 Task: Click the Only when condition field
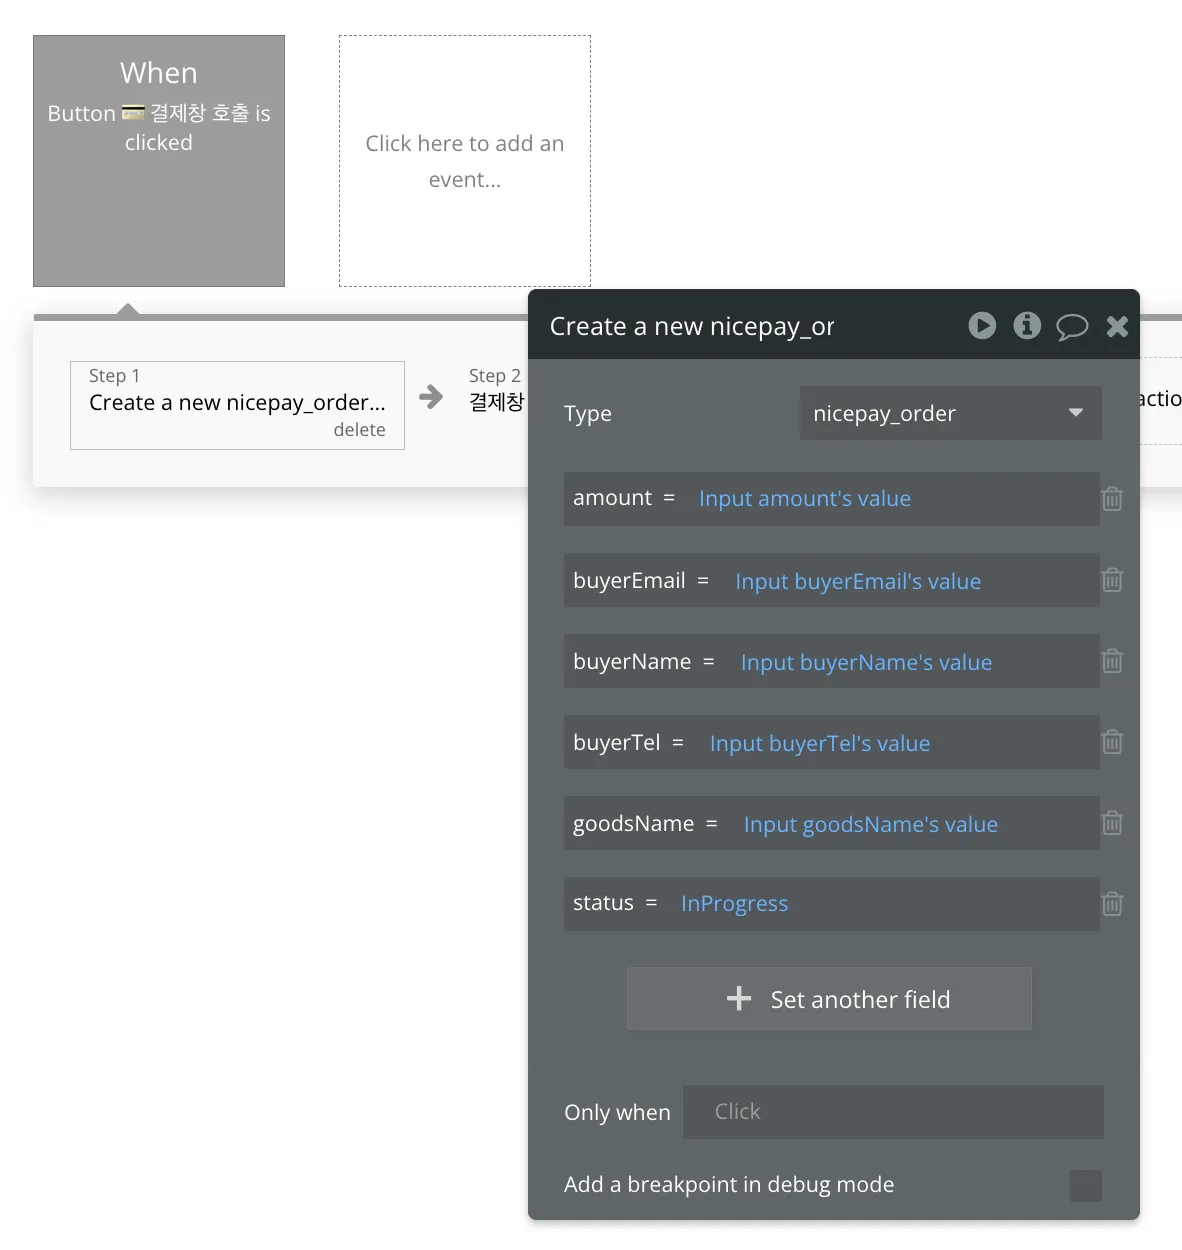[x=893, y=1112]
